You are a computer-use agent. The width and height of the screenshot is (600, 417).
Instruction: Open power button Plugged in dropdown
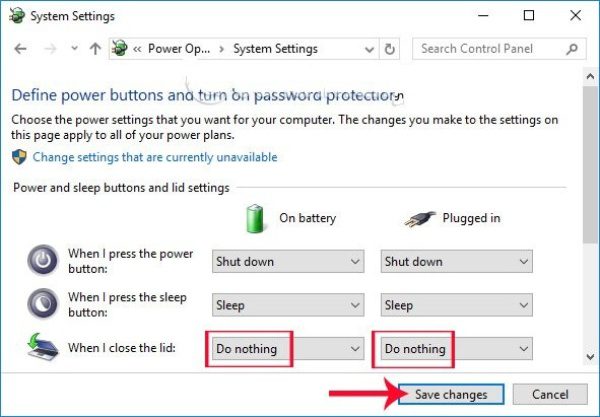click(x=457, y=262)
